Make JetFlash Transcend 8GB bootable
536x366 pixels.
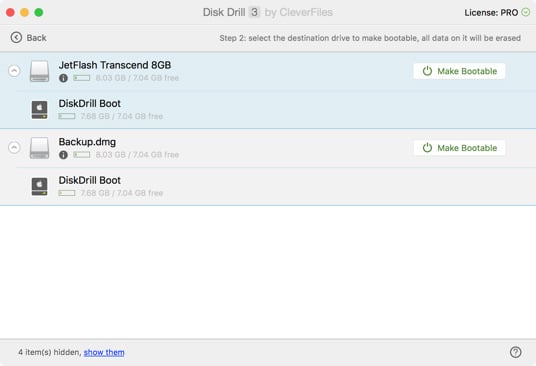point(459,71)
